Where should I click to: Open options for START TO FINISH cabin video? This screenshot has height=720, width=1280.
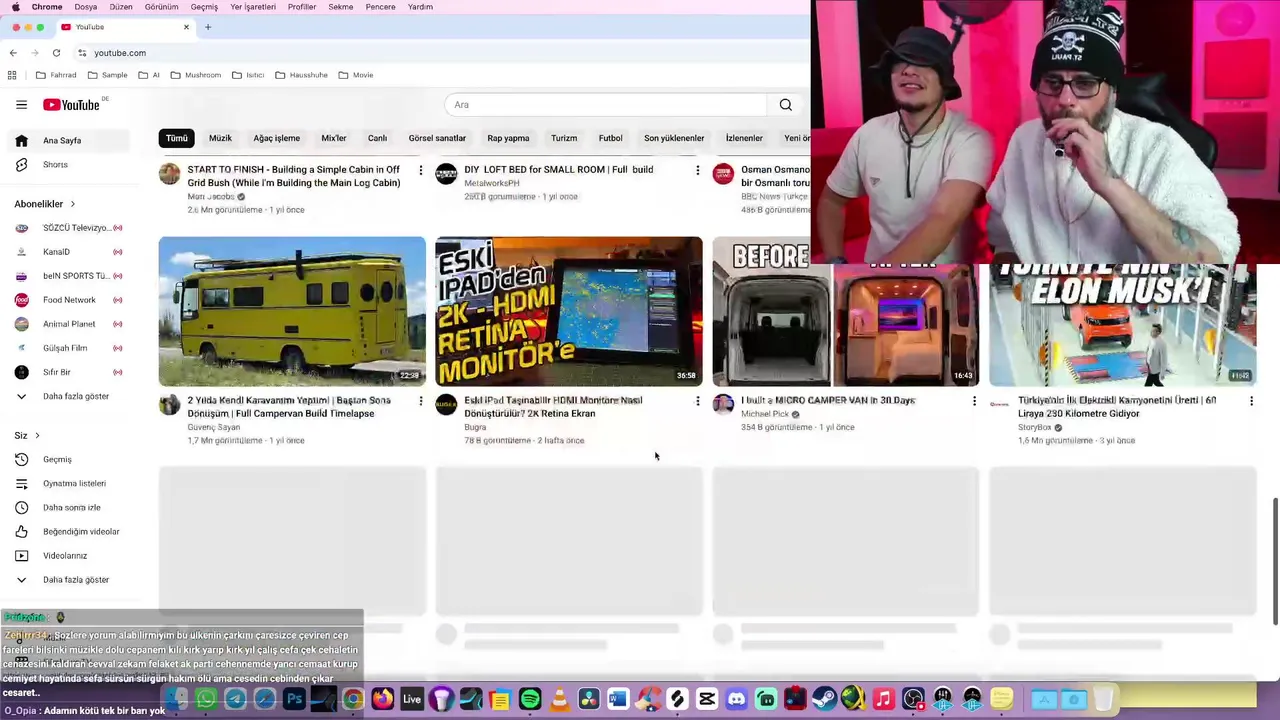pos(420,170)
